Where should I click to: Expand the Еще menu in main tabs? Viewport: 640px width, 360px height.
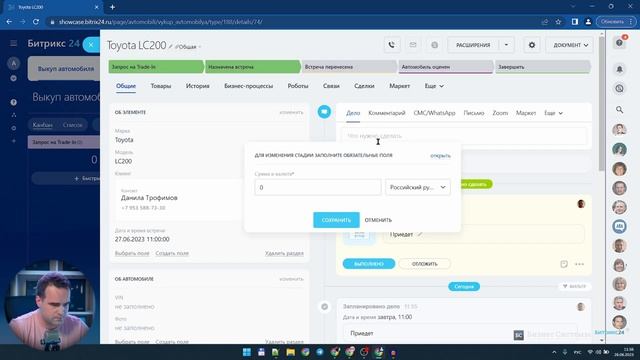pyautogui.click(x=434, y=86)
